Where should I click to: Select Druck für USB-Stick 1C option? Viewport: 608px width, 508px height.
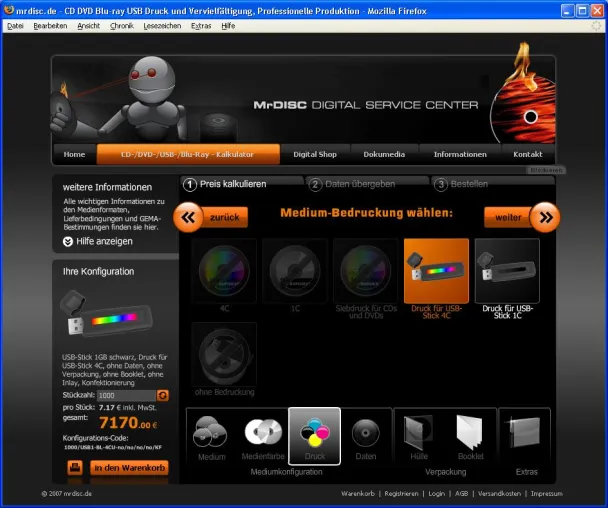(x=507, y=271)
